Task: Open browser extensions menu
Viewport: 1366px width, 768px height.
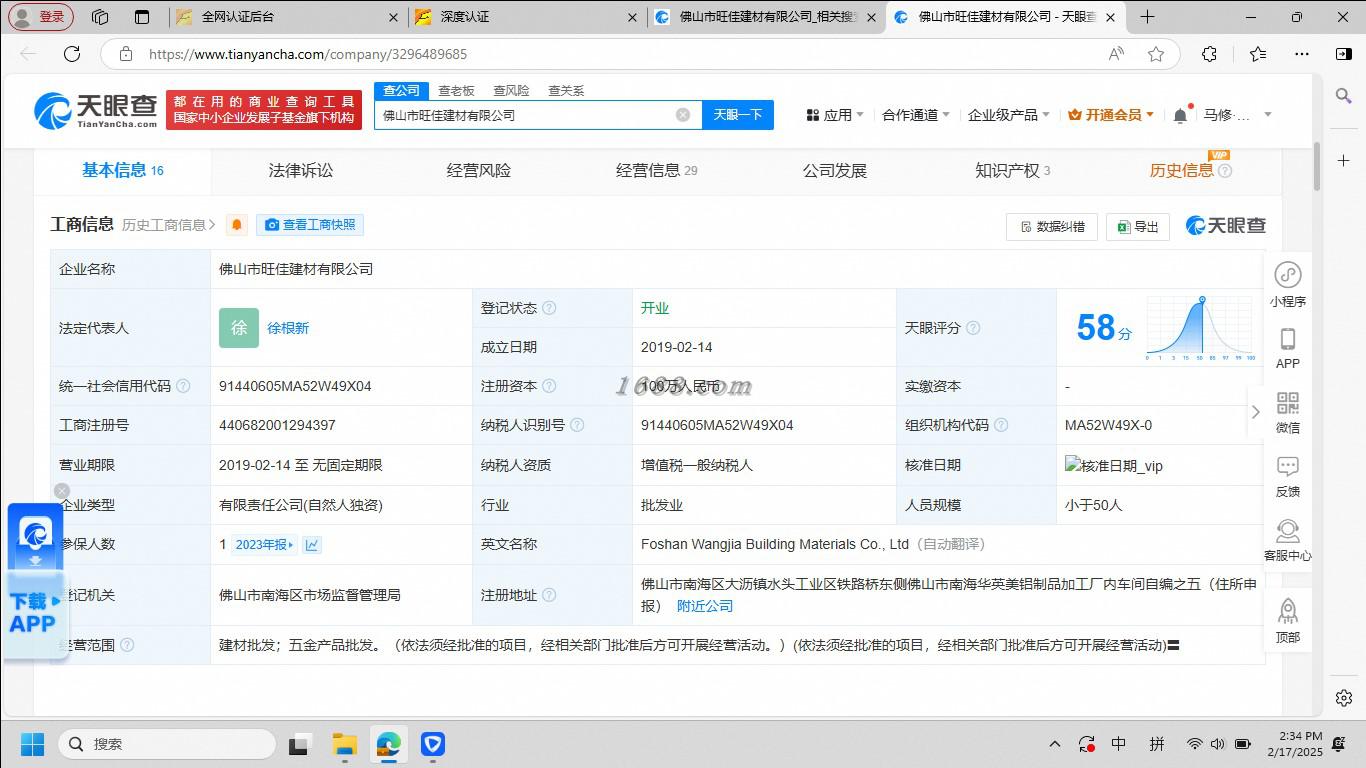Action: [x=1209, y=54]
